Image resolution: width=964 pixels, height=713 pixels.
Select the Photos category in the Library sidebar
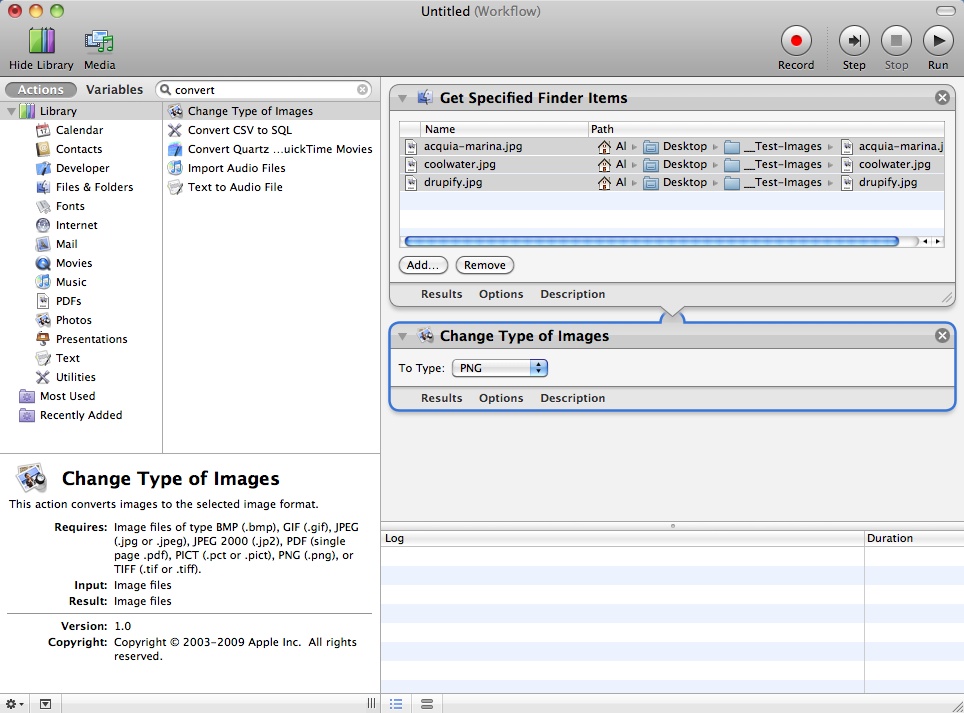pyautogui.click(x=75, y=320)
